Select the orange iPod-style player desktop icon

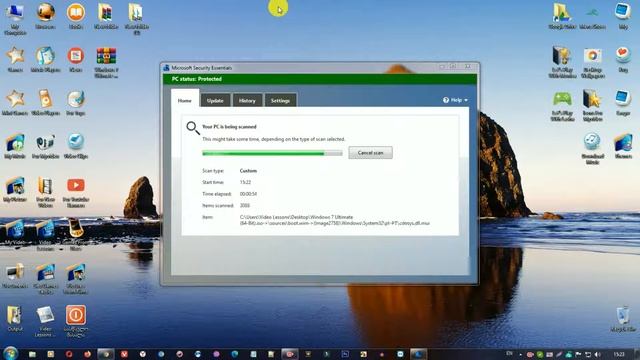(45, 99)
